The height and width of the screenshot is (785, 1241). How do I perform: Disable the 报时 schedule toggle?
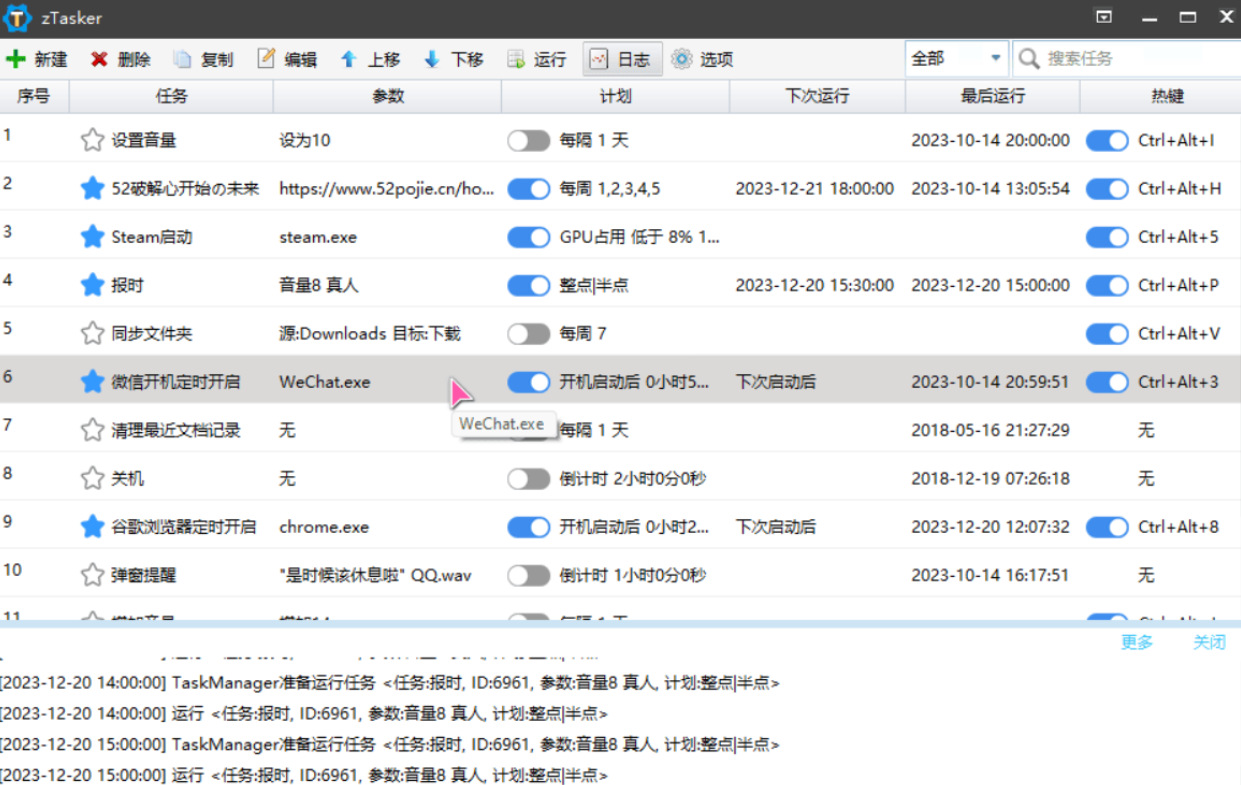tap(528, 285)
